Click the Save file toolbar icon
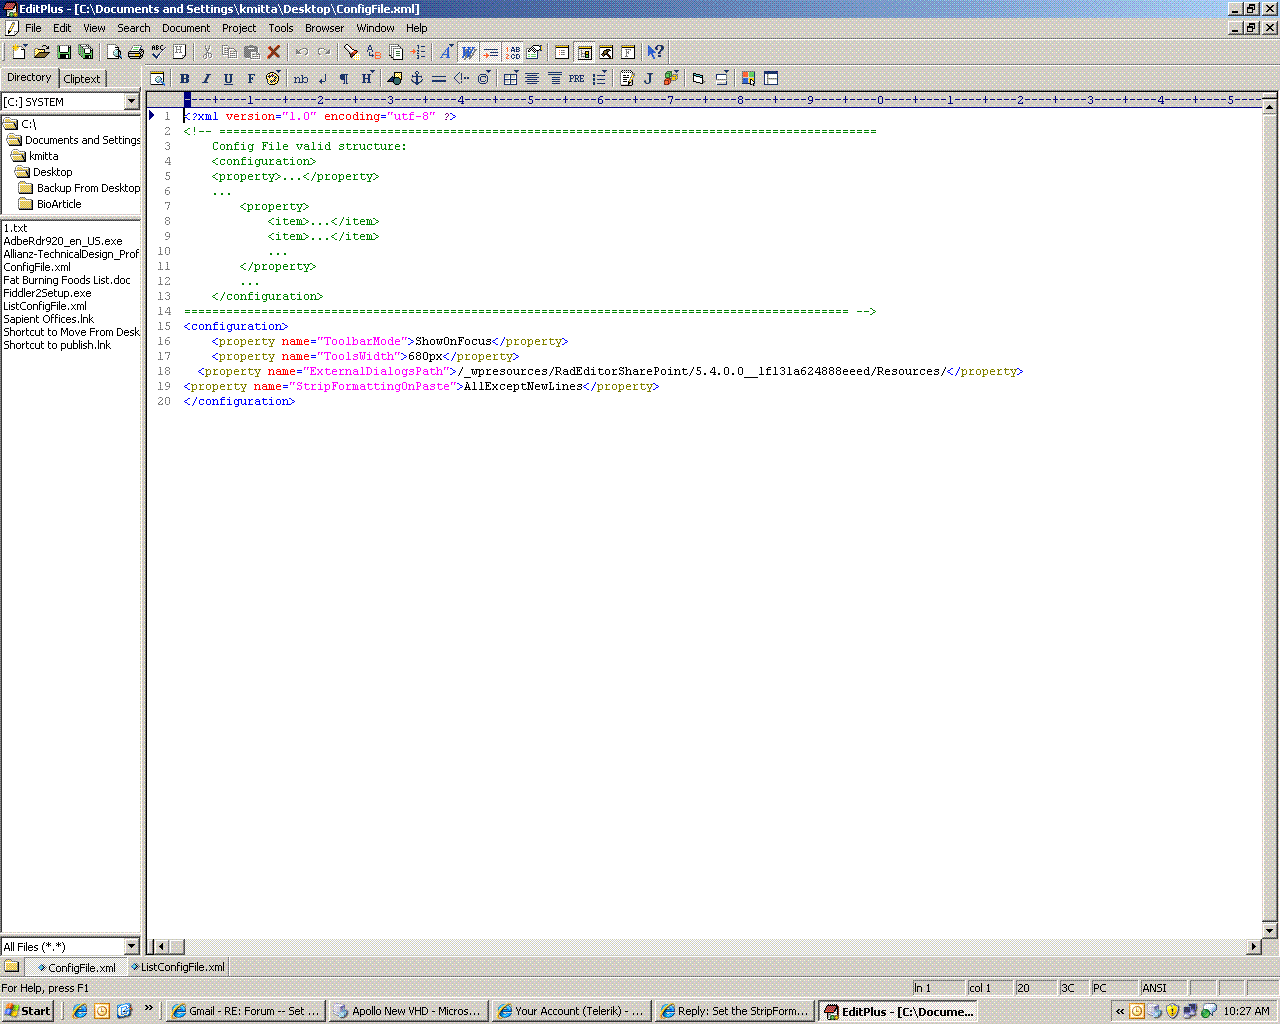This screenshot has width=1280, height=1024. pos(64,52)
